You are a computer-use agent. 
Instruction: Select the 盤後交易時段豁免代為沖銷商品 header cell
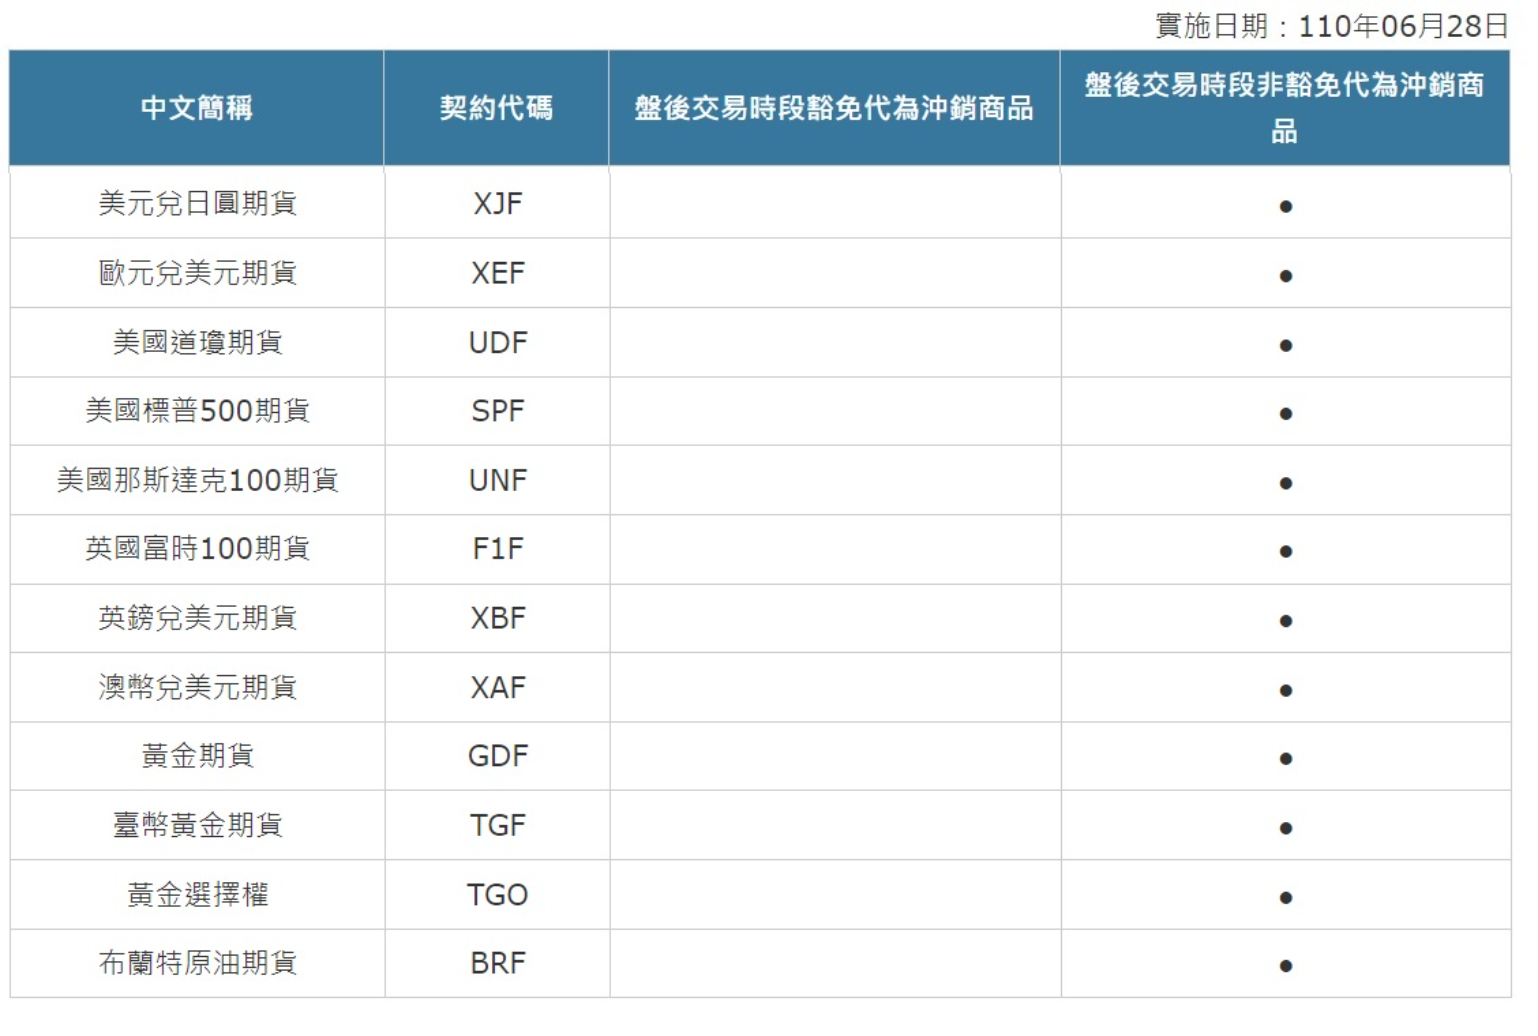pos(833,108)
